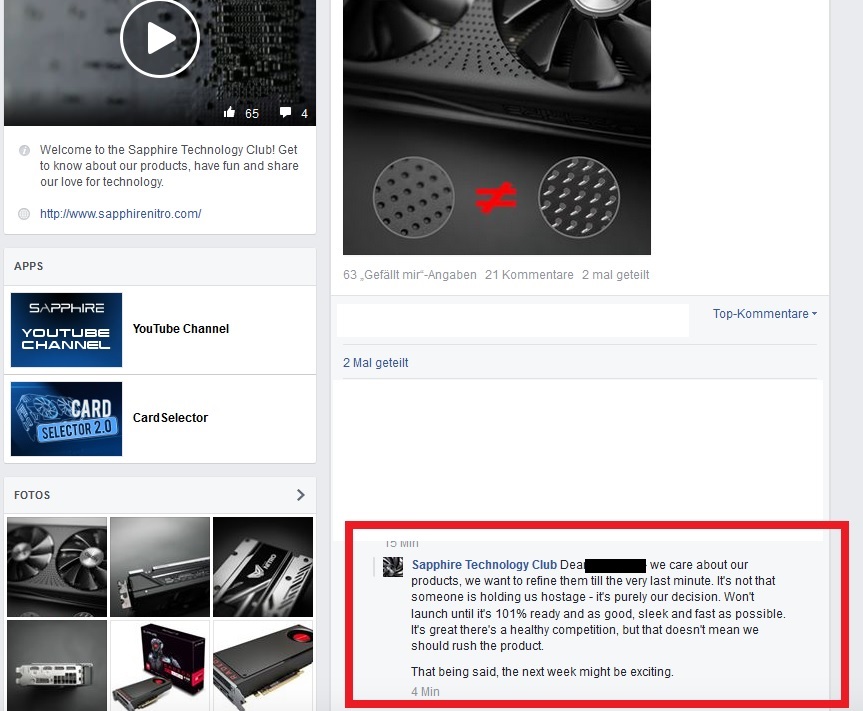Expand the Fotos section with the chevron
This screenshot has width=863, height=711.
301,495
